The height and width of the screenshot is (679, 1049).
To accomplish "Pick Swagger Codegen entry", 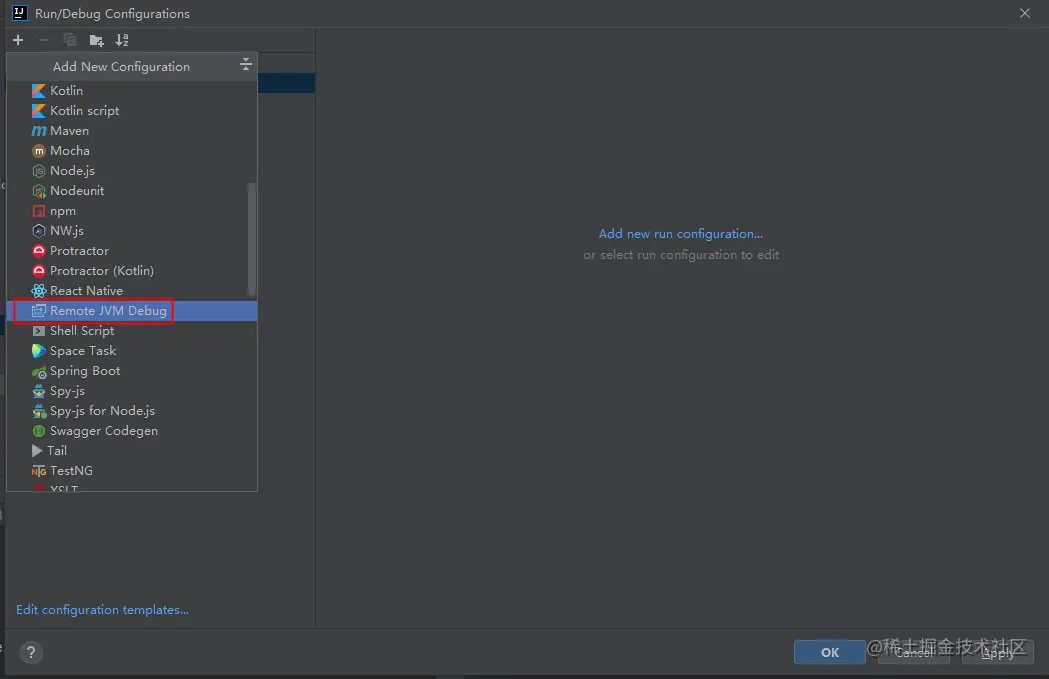I will coord(132,431).
